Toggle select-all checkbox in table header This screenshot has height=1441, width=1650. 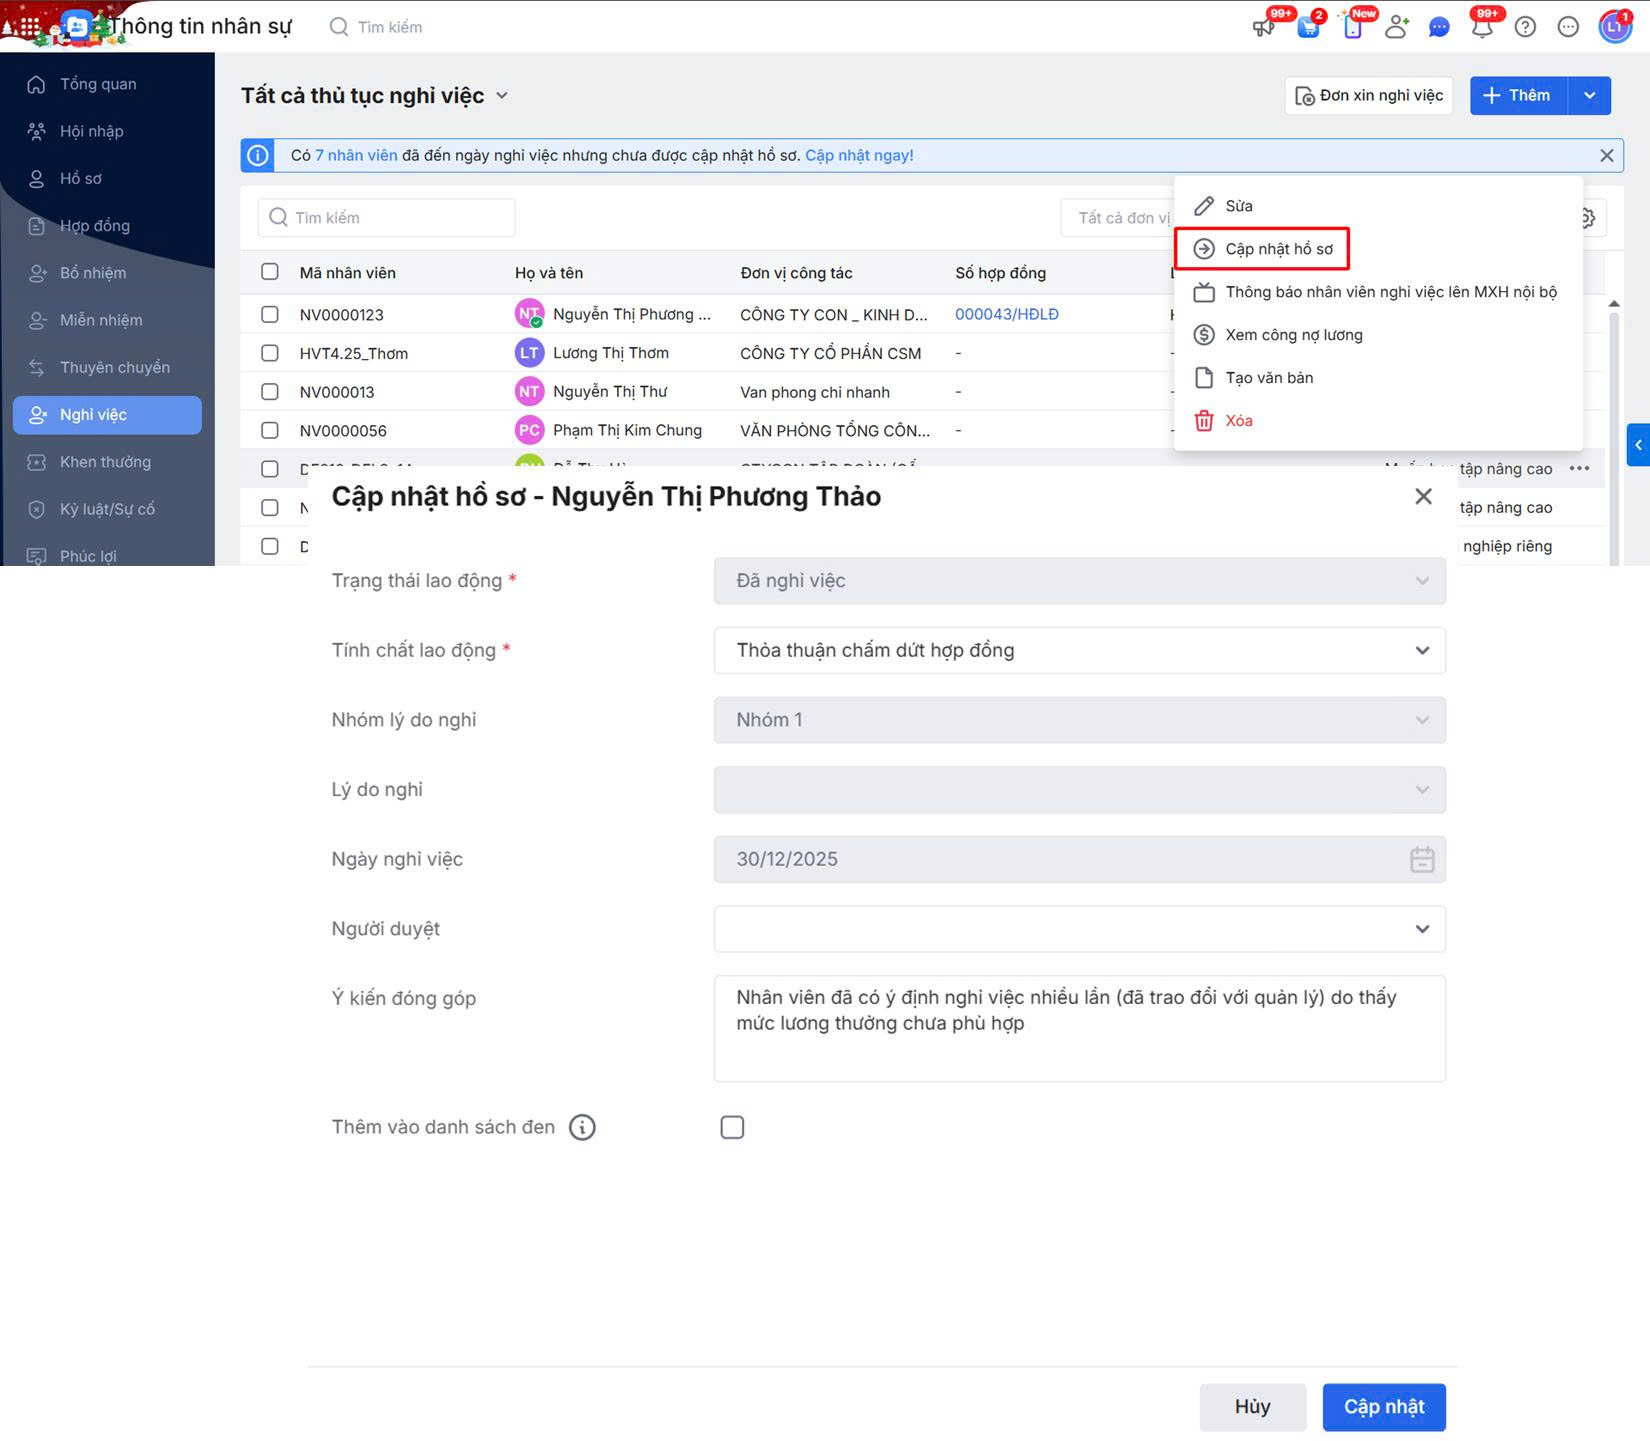270,272
